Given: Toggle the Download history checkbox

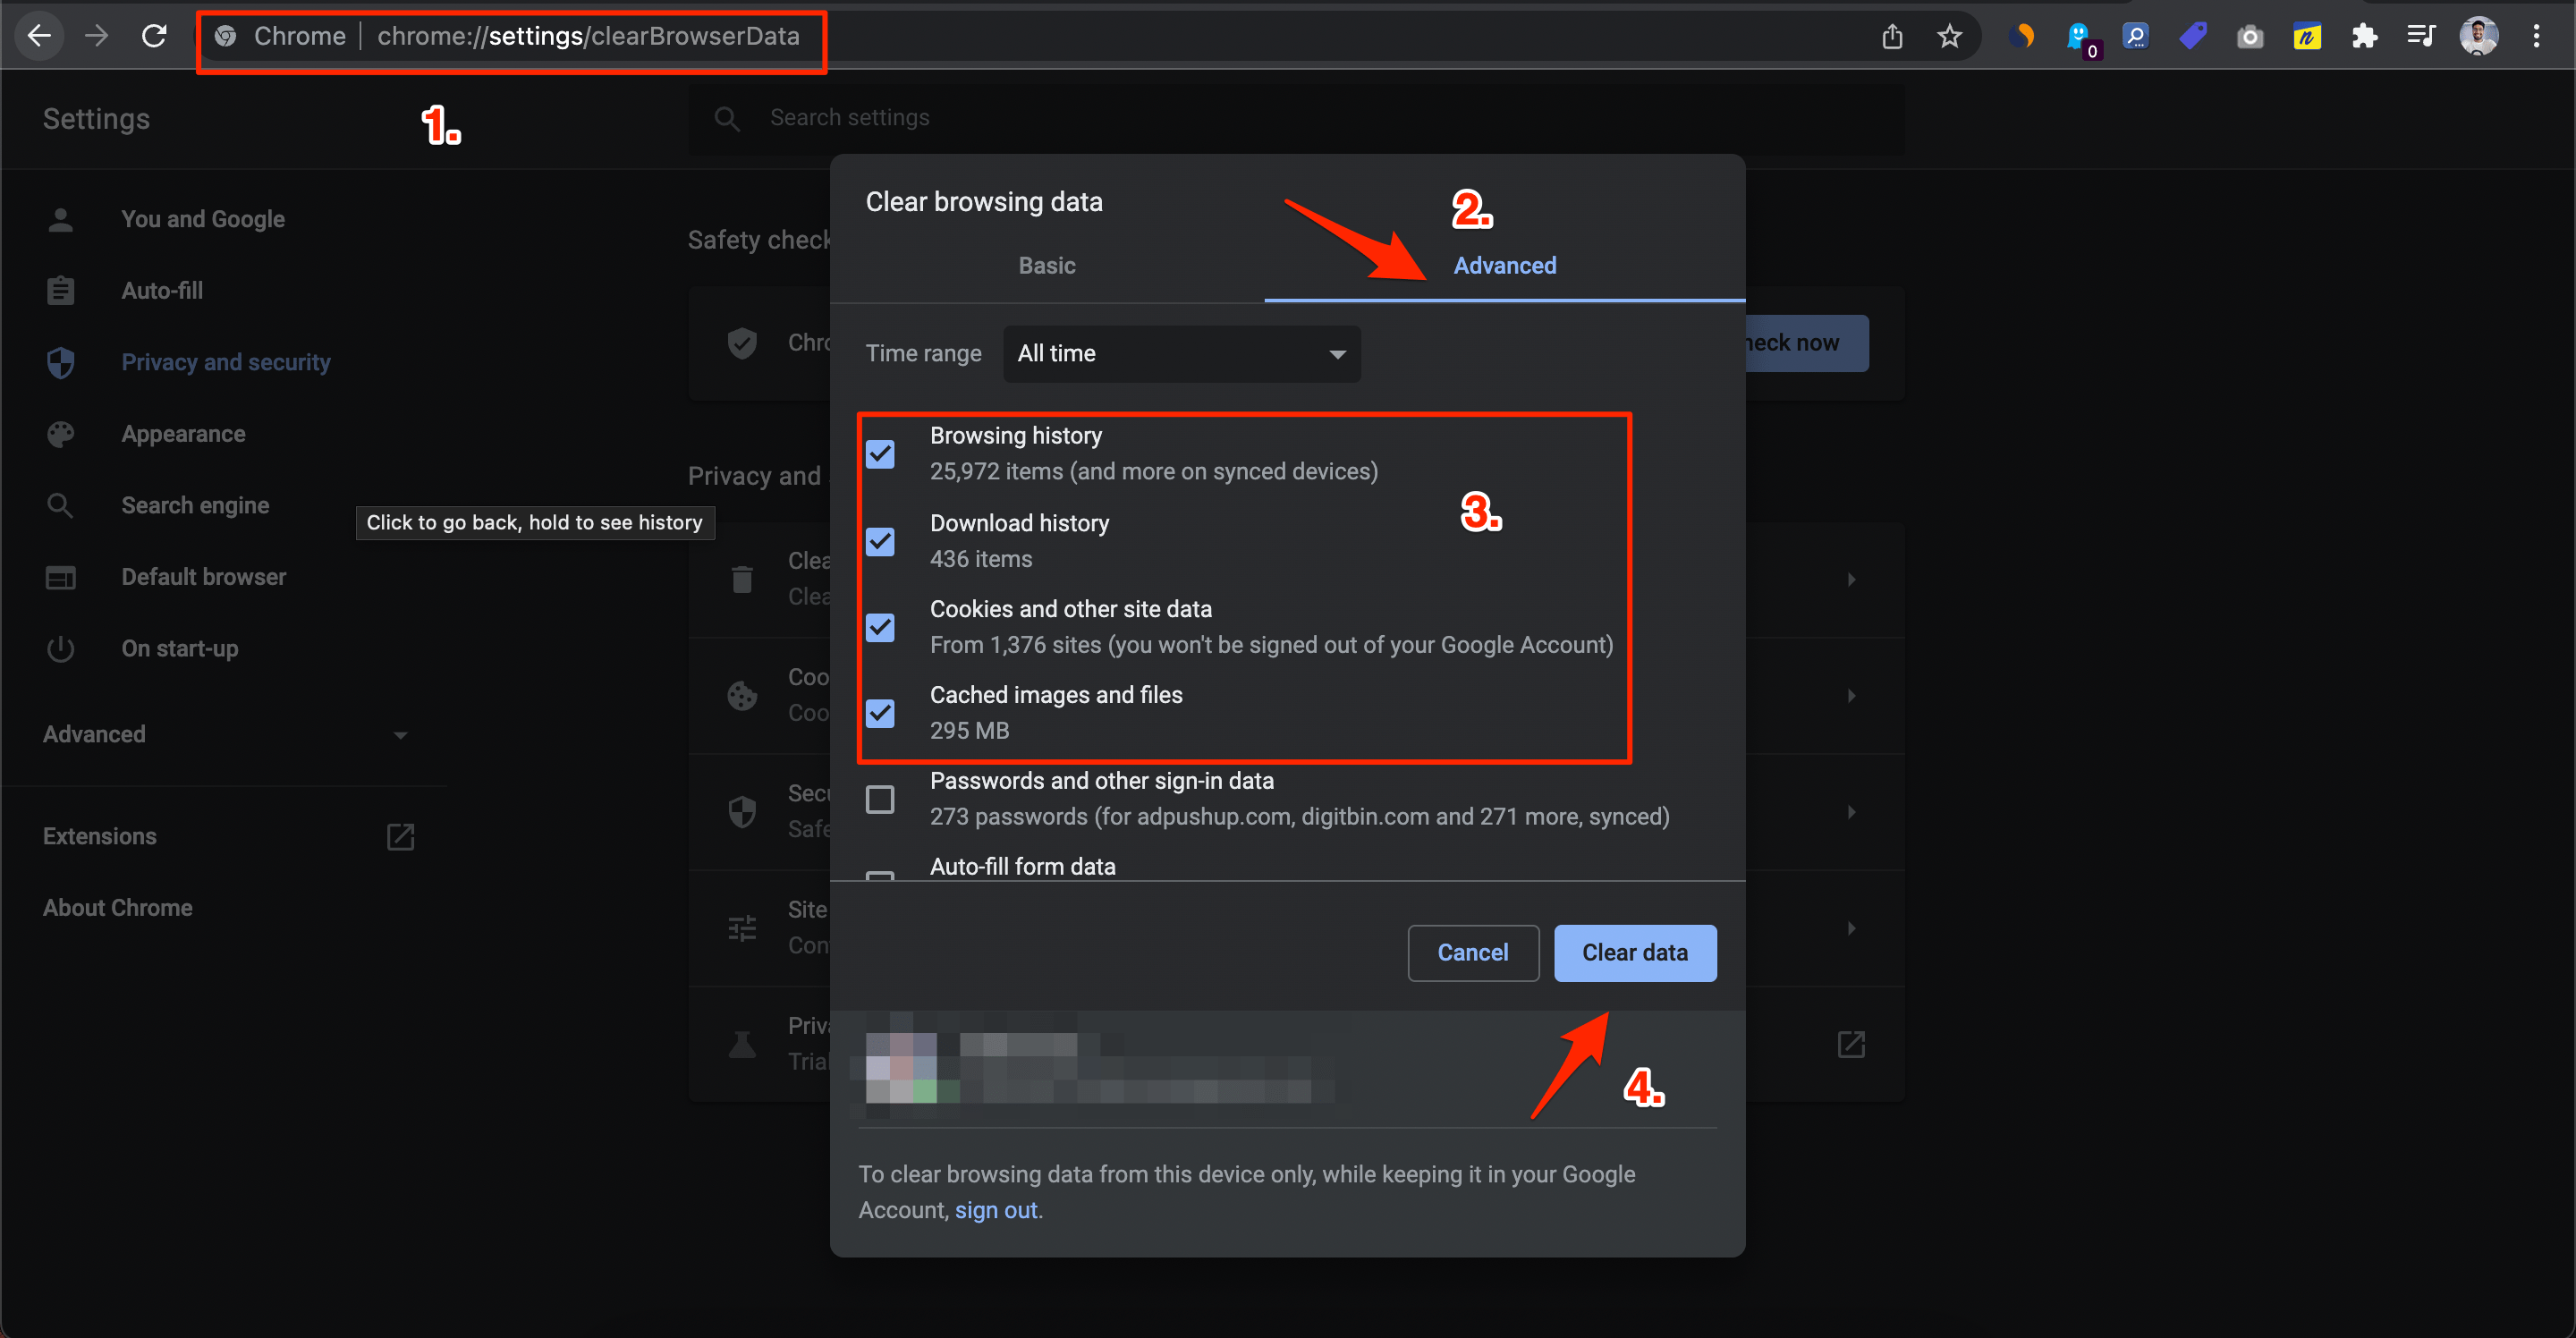Looking at the screenshot, I should click(x=879, y=540).
